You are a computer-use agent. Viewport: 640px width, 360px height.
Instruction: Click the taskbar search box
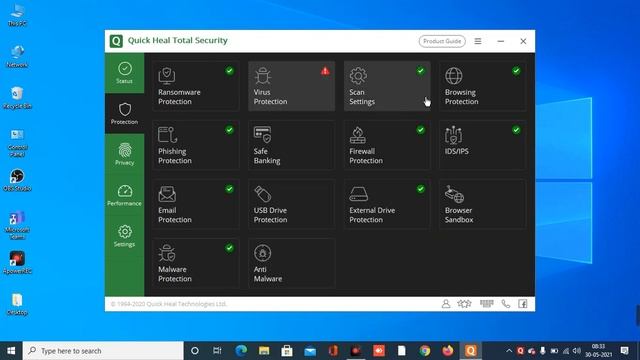pos(103,351)
